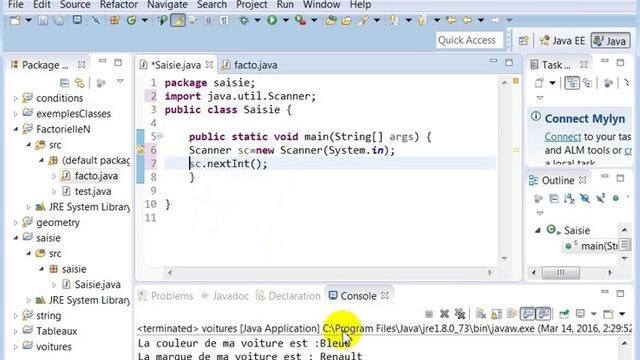Open Saisie.java in Package Explorer
Viewport: 640px width, 360px height.
point(97,285)
